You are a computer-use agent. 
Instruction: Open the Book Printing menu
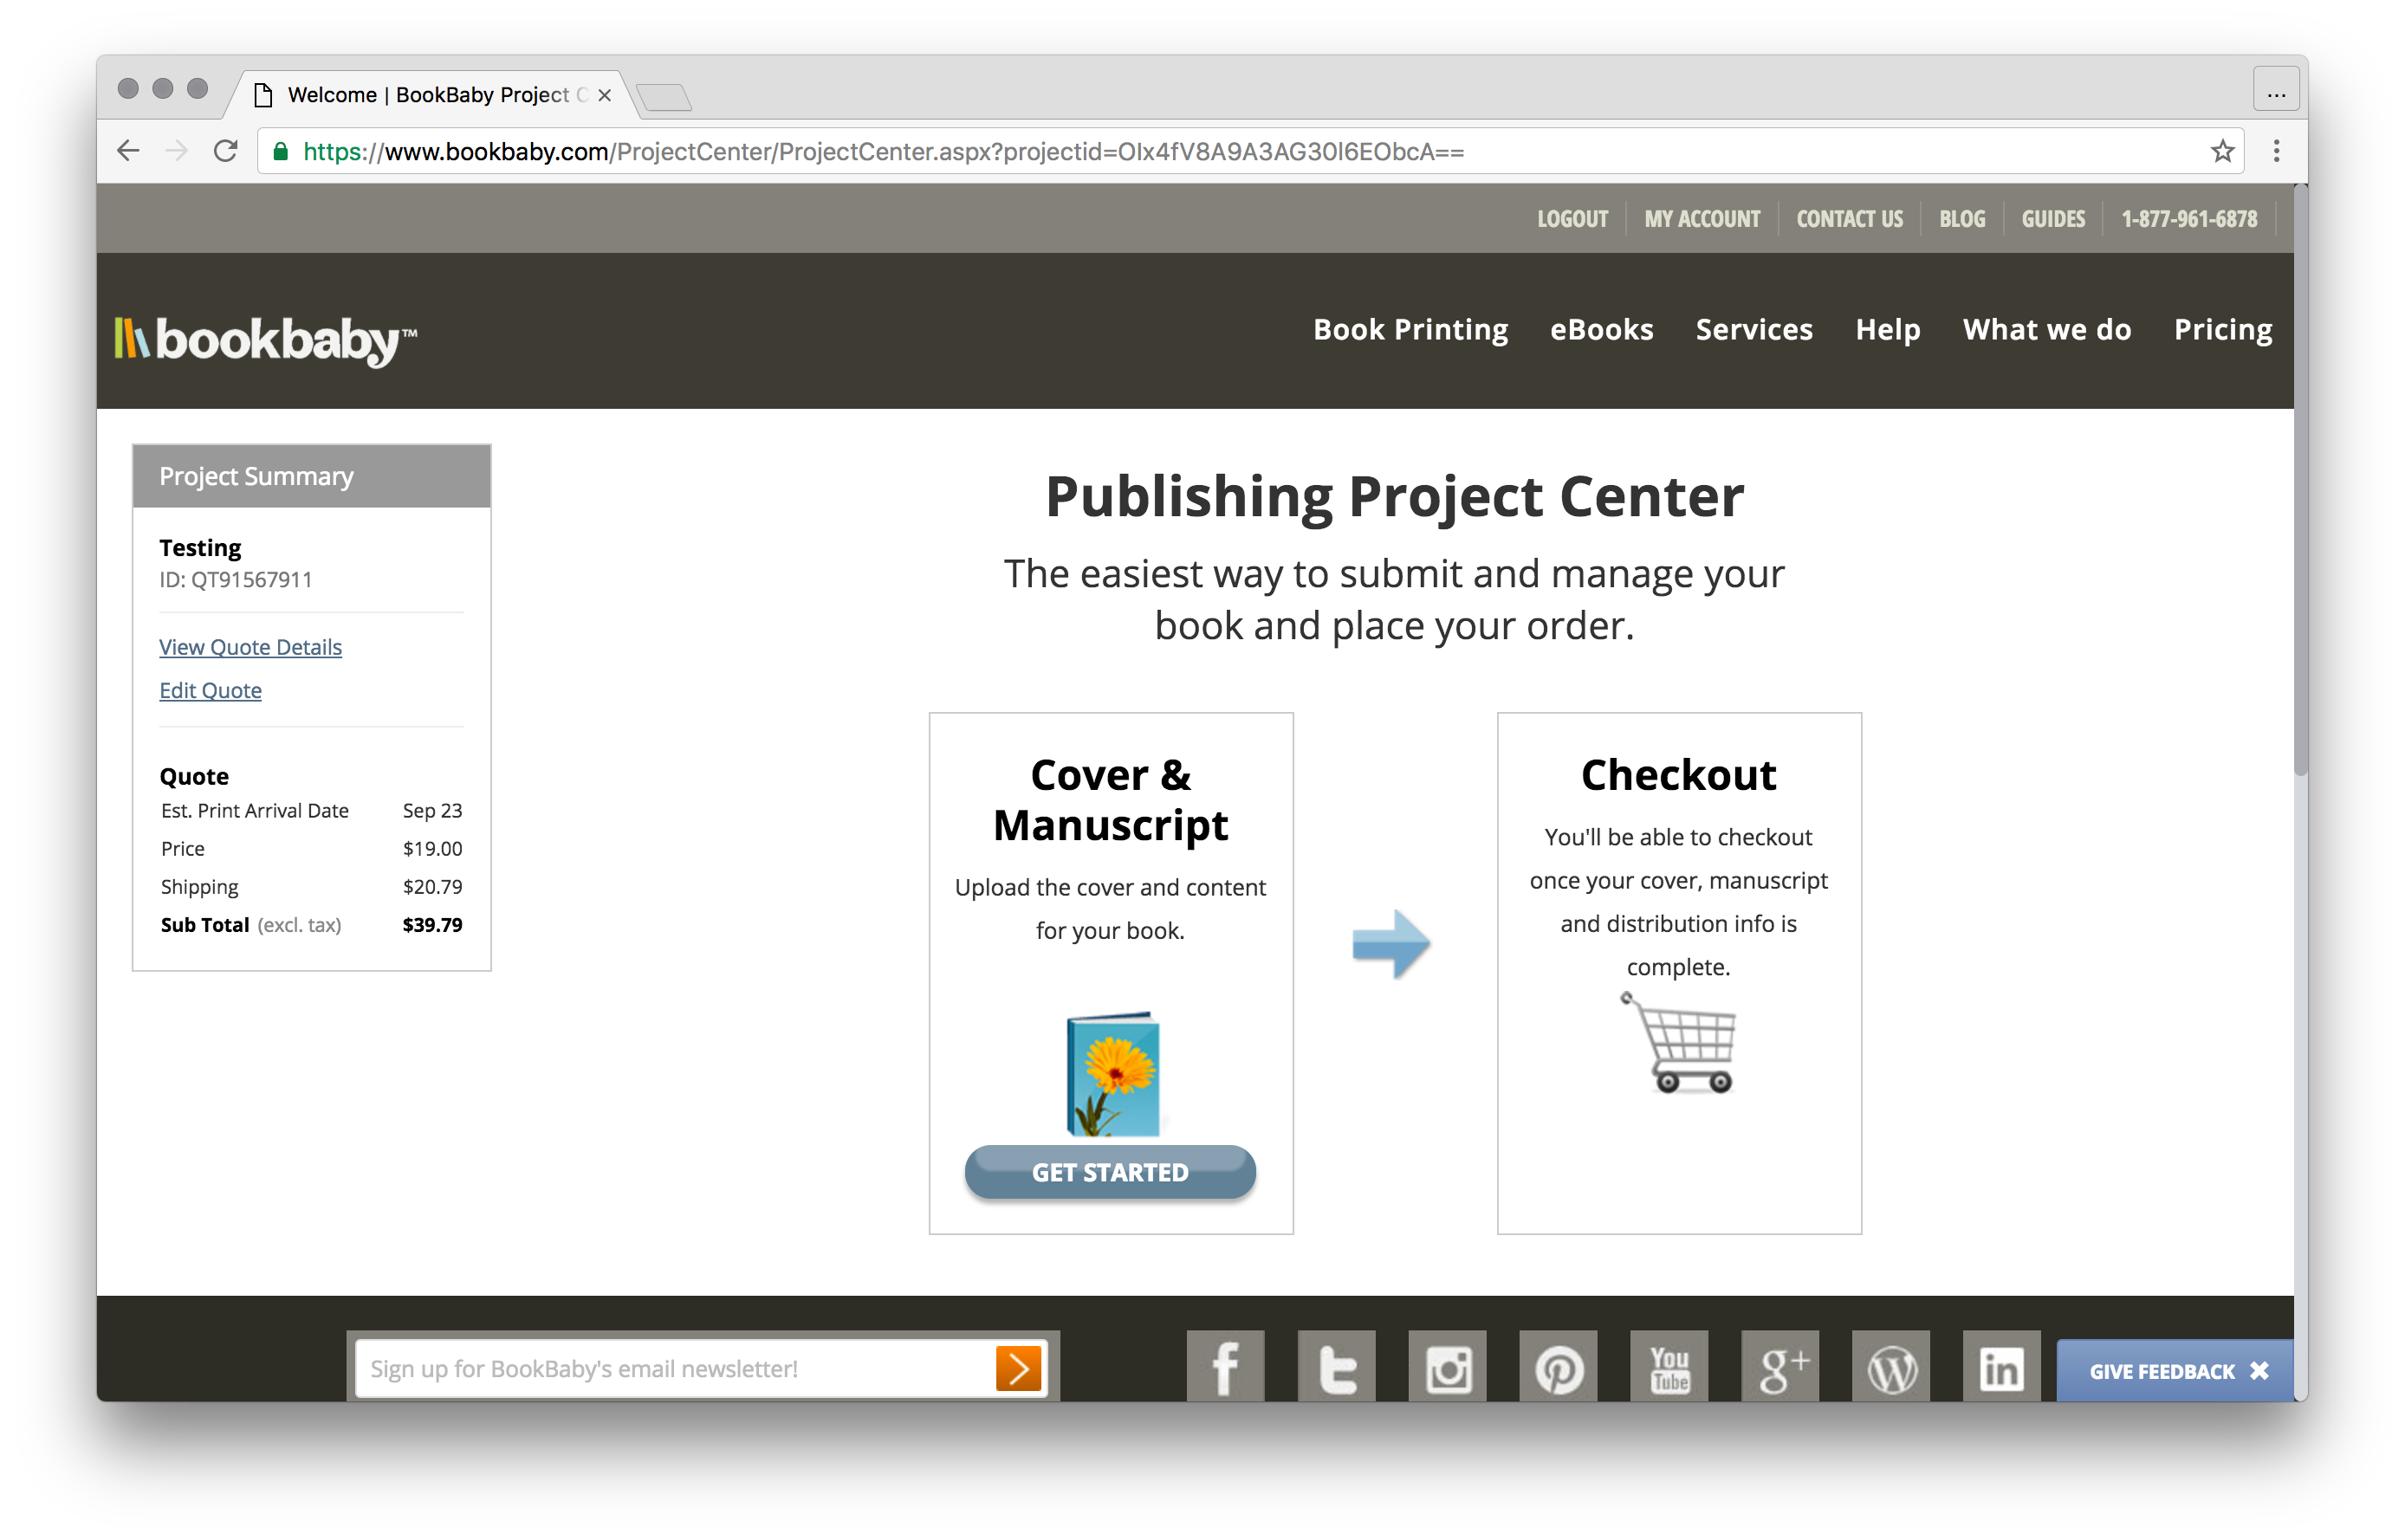1410,329
